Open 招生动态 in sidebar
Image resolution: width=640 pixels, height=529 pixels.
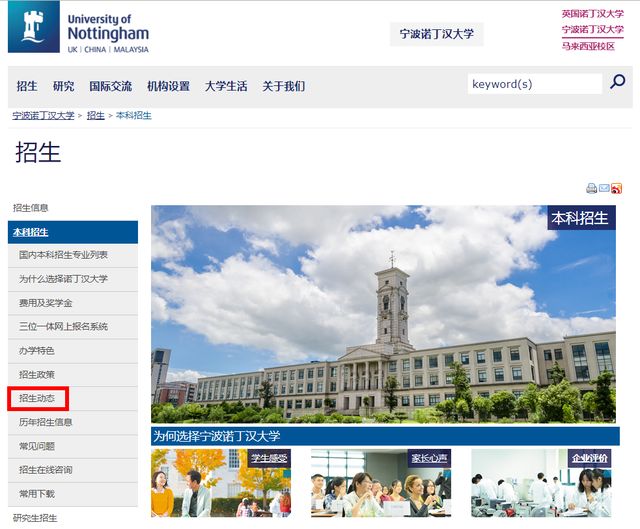tap(73, 398)
